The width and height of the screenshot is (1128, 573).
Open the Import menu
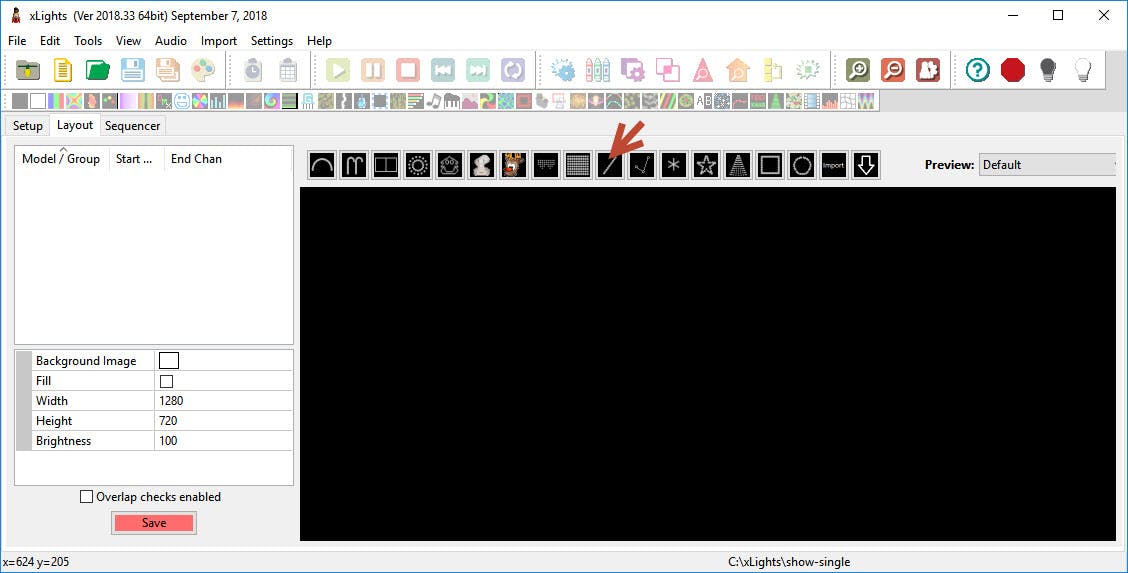click(x=219, y=41)
